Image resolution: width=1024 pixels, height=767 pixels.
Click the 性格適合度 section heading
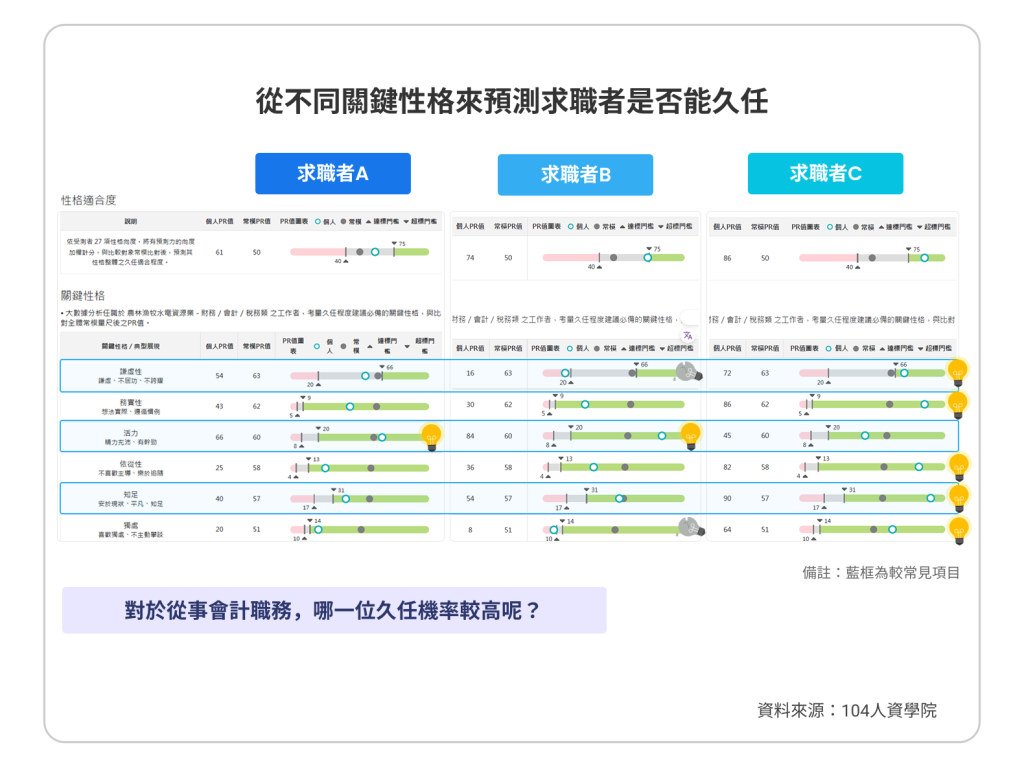(88, 200)
